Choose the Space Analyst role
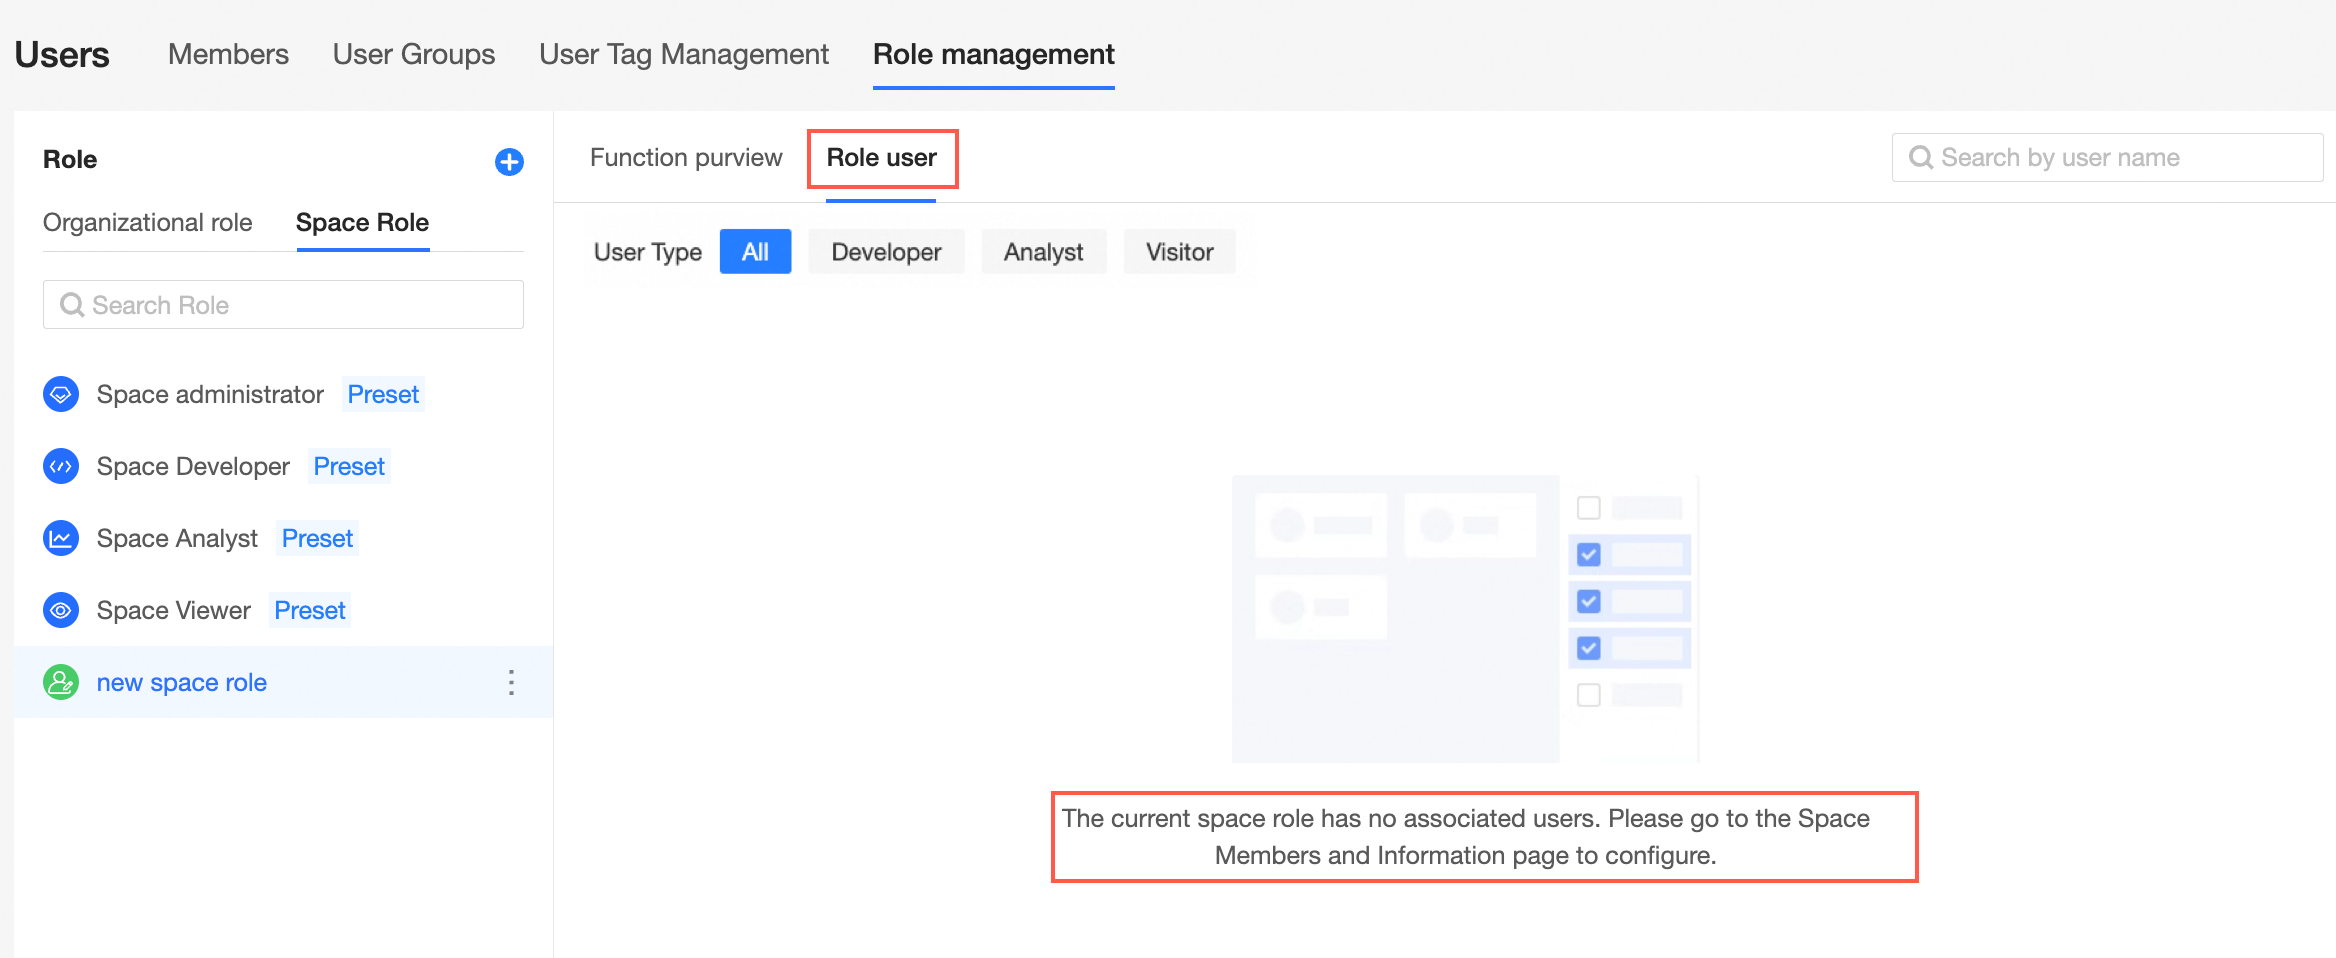The image size is (2336, 958). coord(177,538)
